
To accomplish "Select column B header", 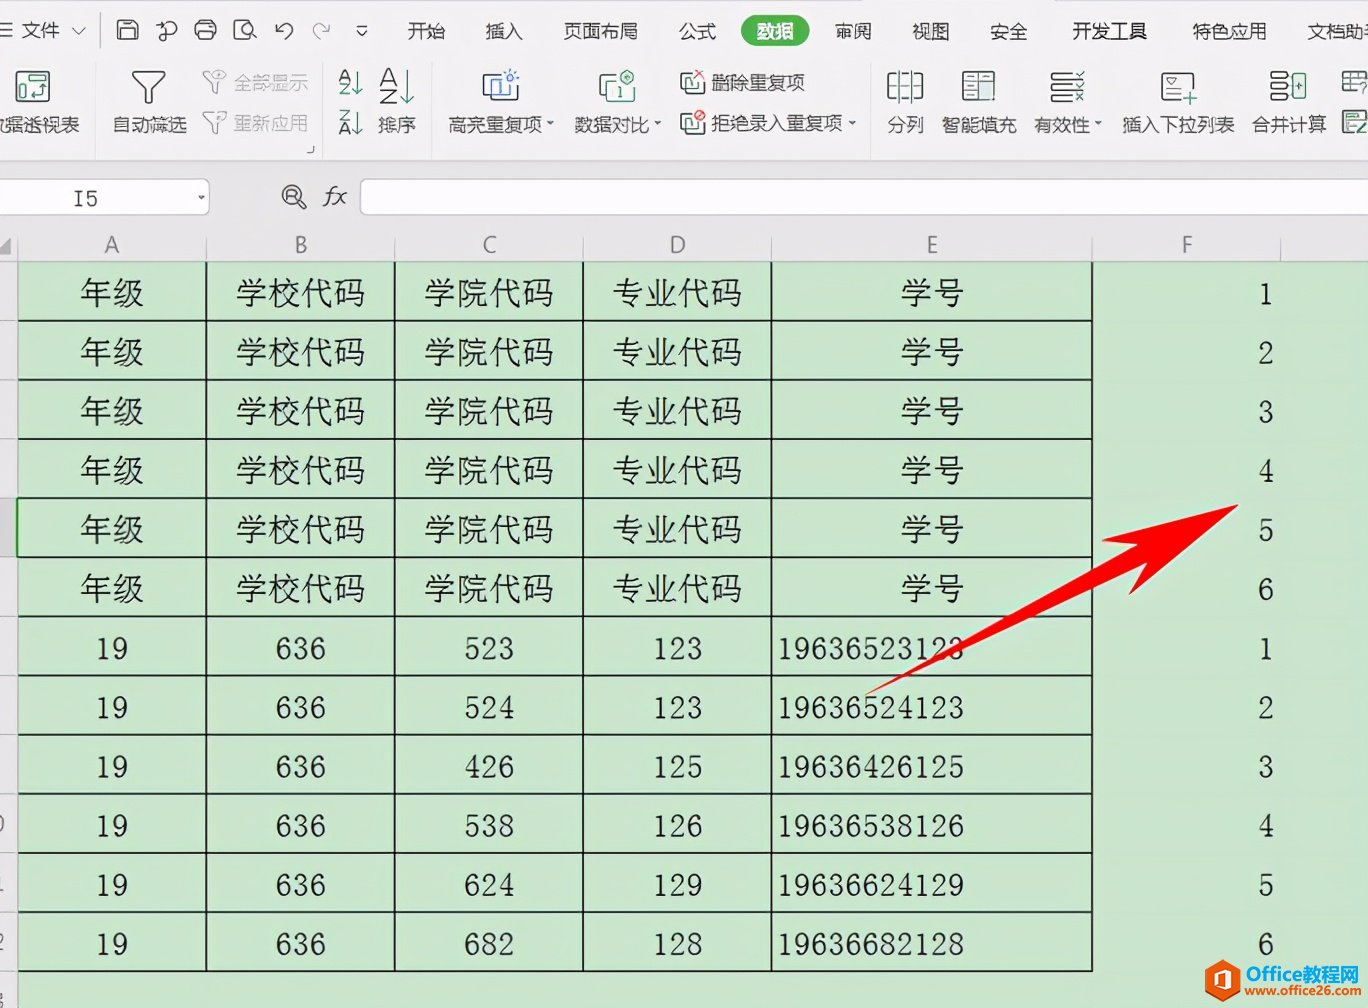I will (x=300, y=245).
